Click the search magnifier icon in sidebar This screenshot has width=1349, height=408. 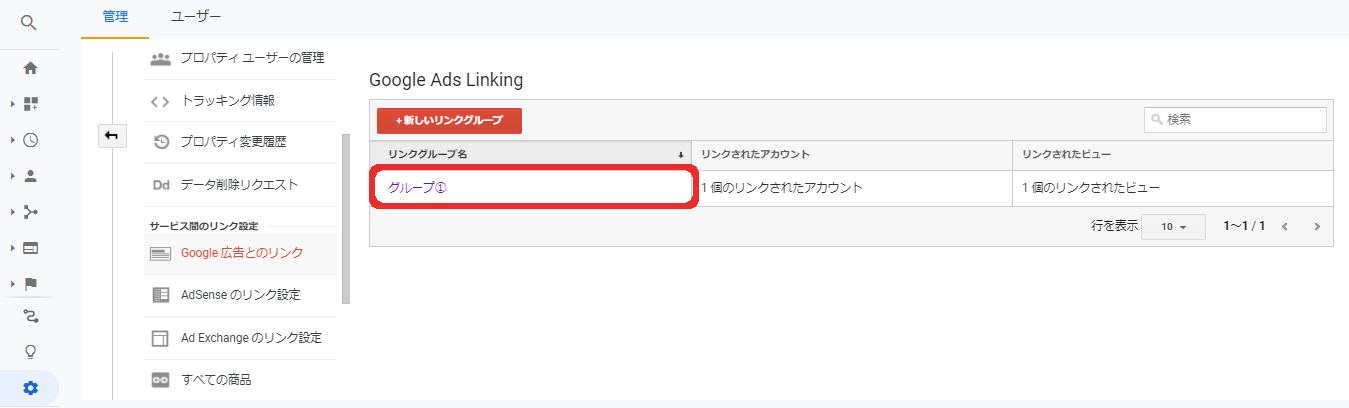pyautogui.click(x=29, y=22)
